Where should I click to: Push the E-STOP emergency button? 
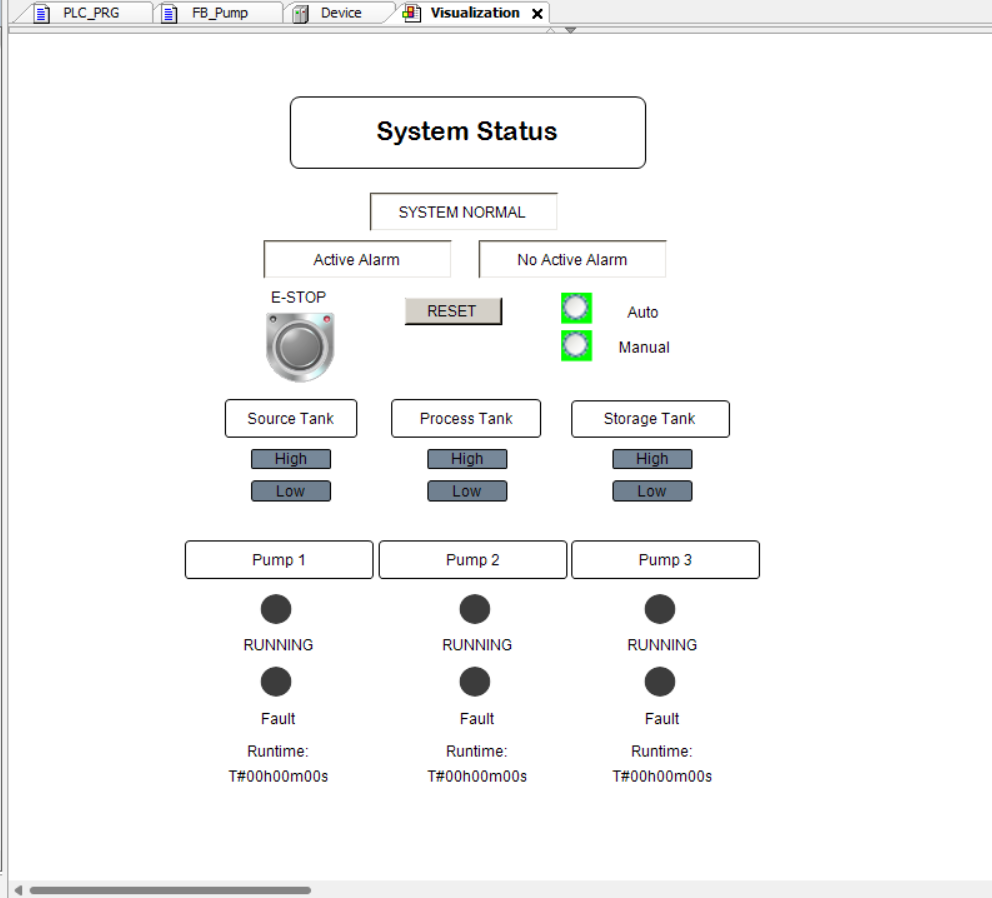300,347
